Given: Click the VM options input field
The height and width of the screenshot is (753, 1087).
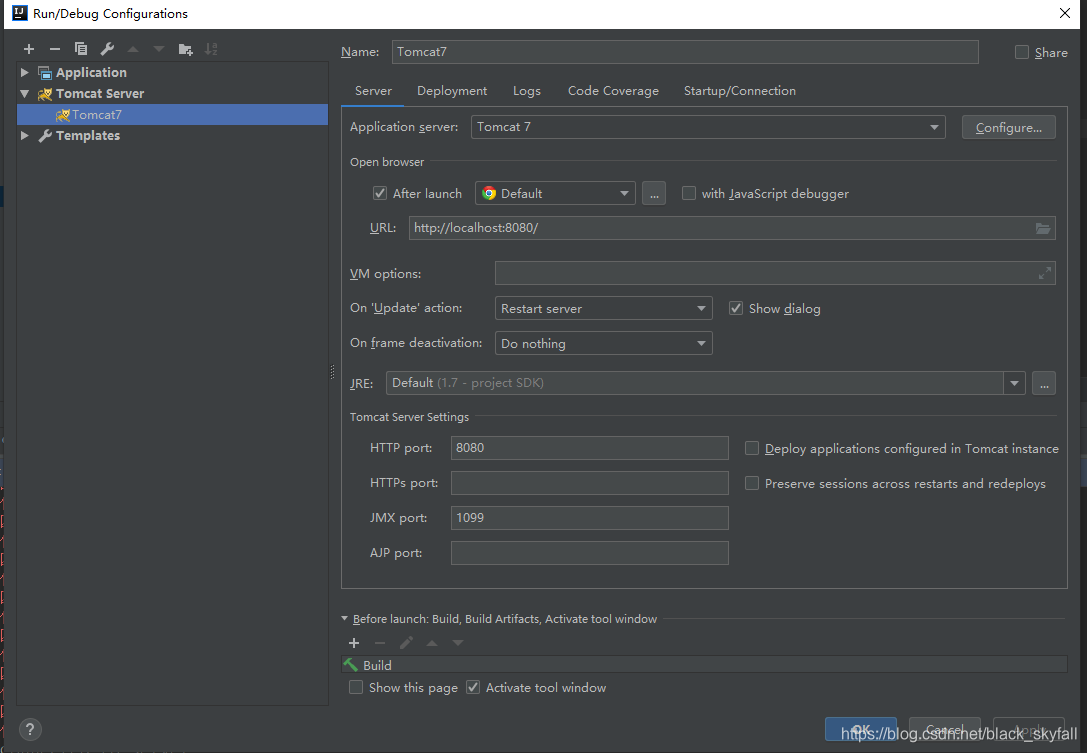Looking at the screenshot, I should [775, 274].
